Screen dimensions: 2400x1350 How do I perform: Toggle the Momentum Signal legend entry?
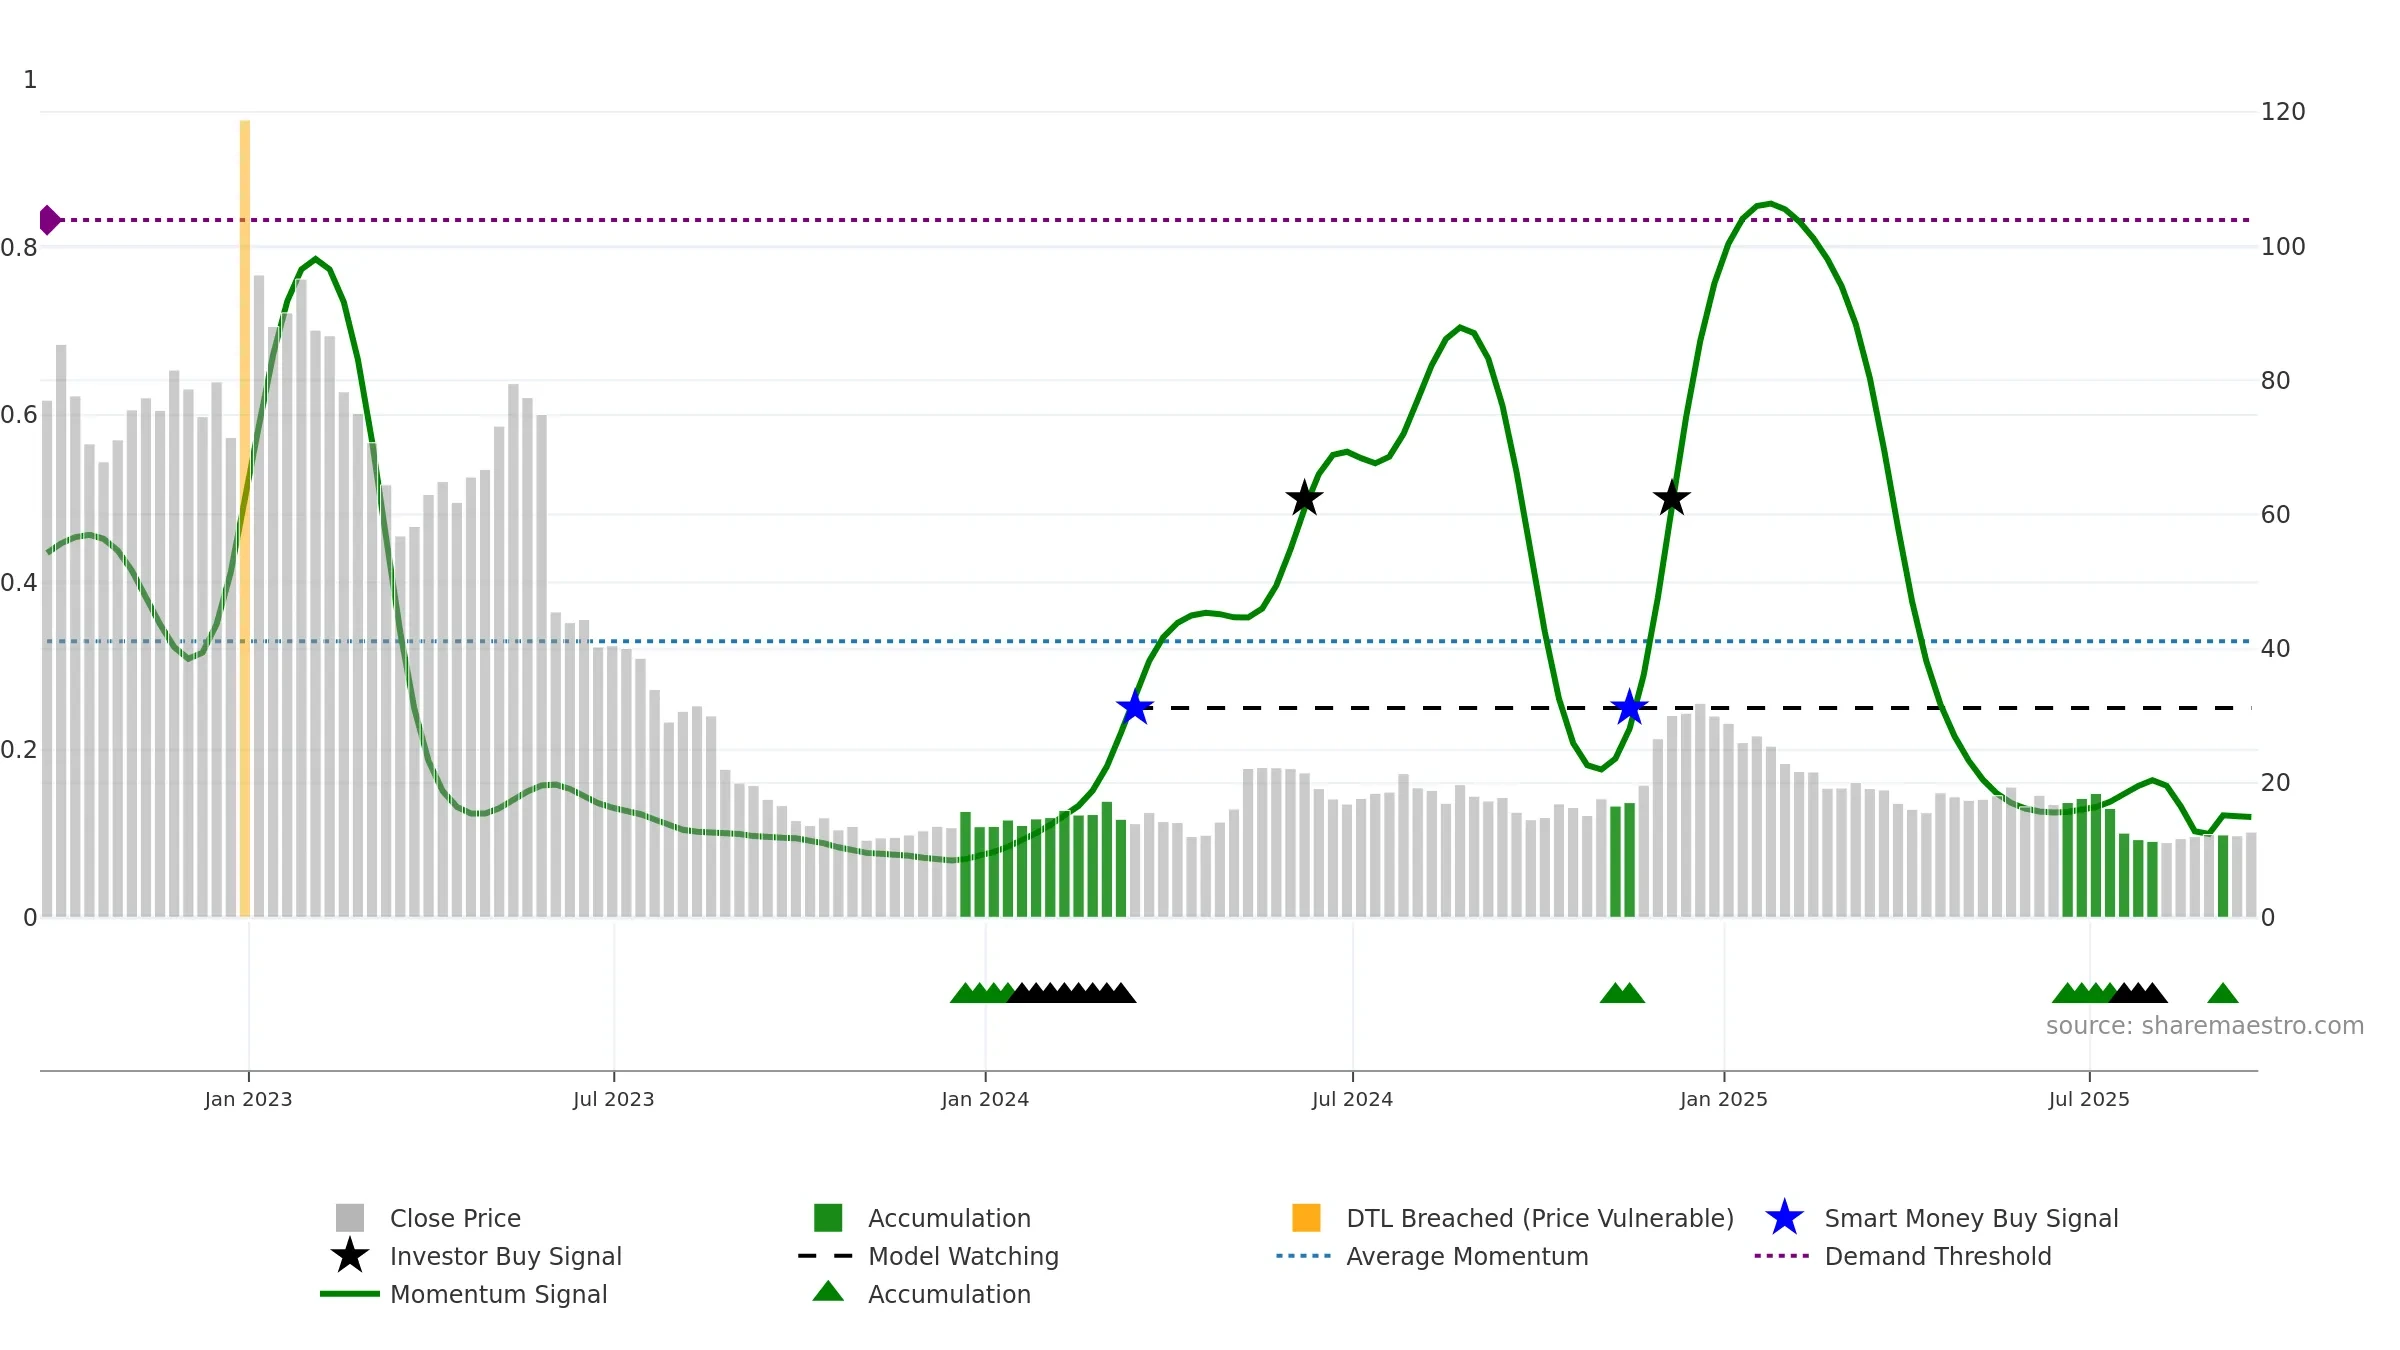click(x=463, y=1294)
